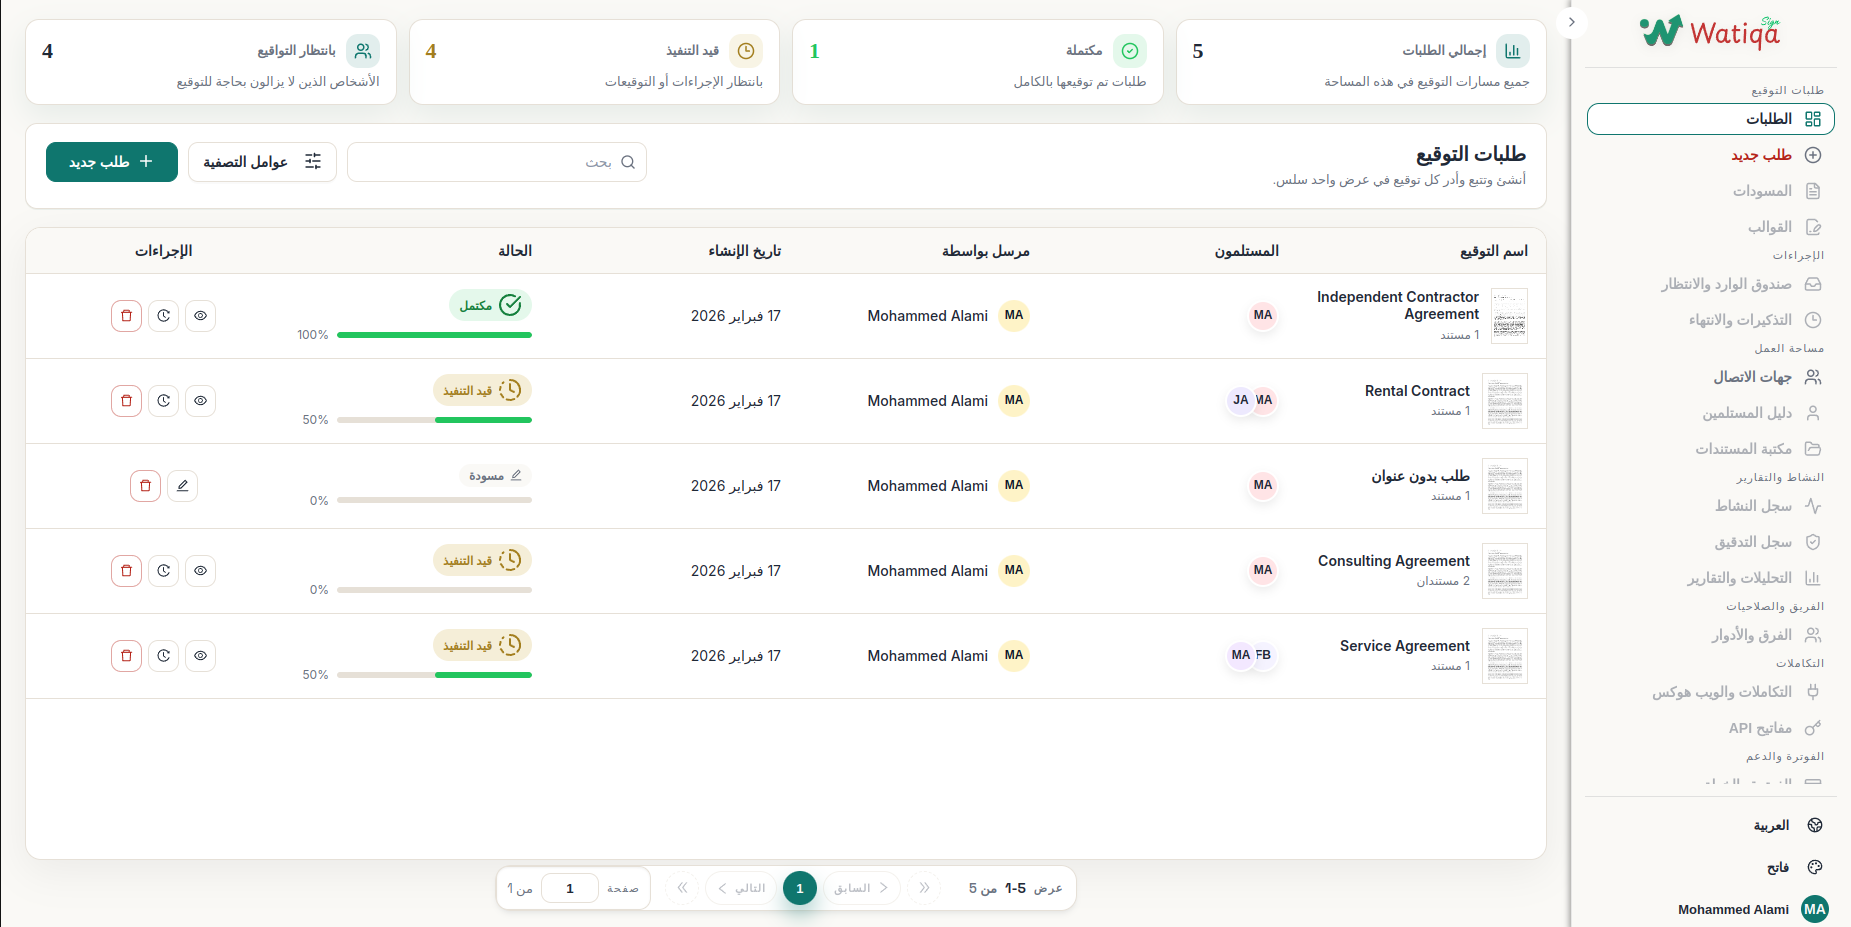This screenshot has height=927, width=1851.
Task: Open سجل التدقيق audit log icon
Action: [x=1814, y=541]
